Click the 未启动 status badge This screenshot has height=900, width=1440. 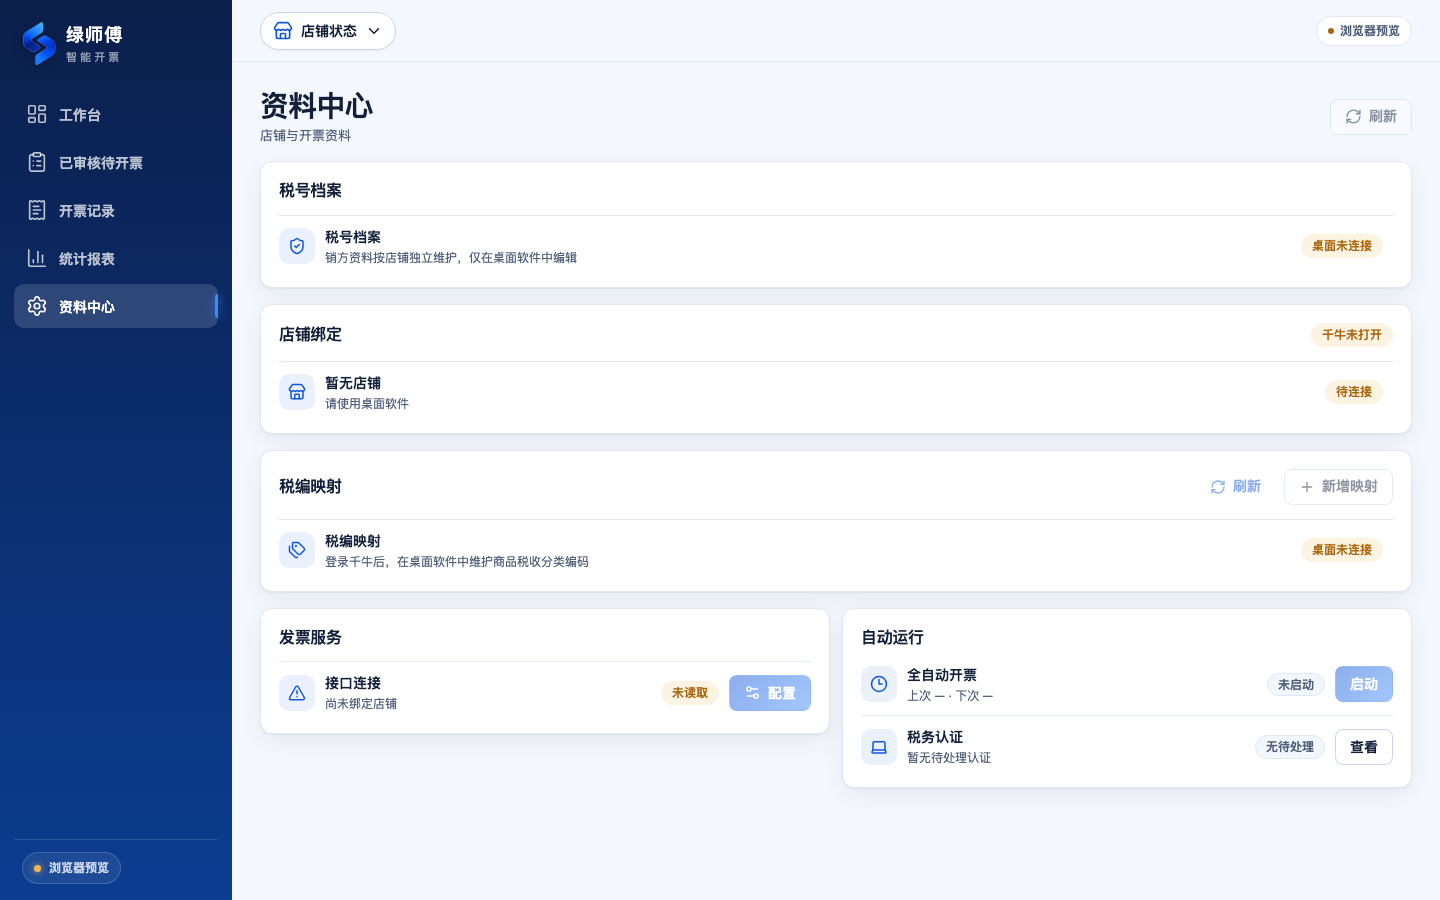(1296, 685)
